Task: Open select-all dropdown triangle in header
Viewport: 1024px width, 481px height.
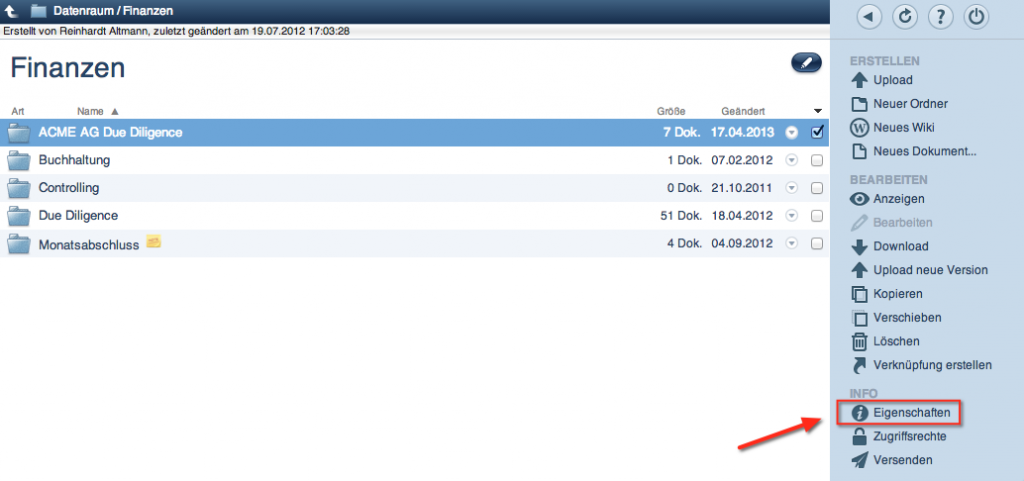Action: click(817, 110)
